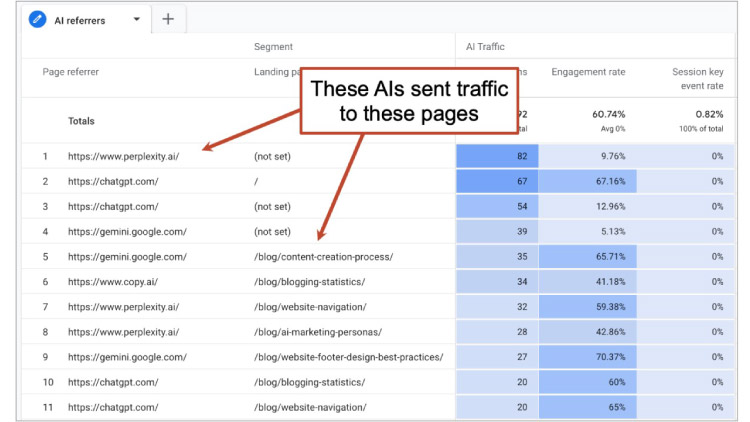The image size is (750, 422).
Task: Click (not set) landing page in row 1
Action: [272, 156]
